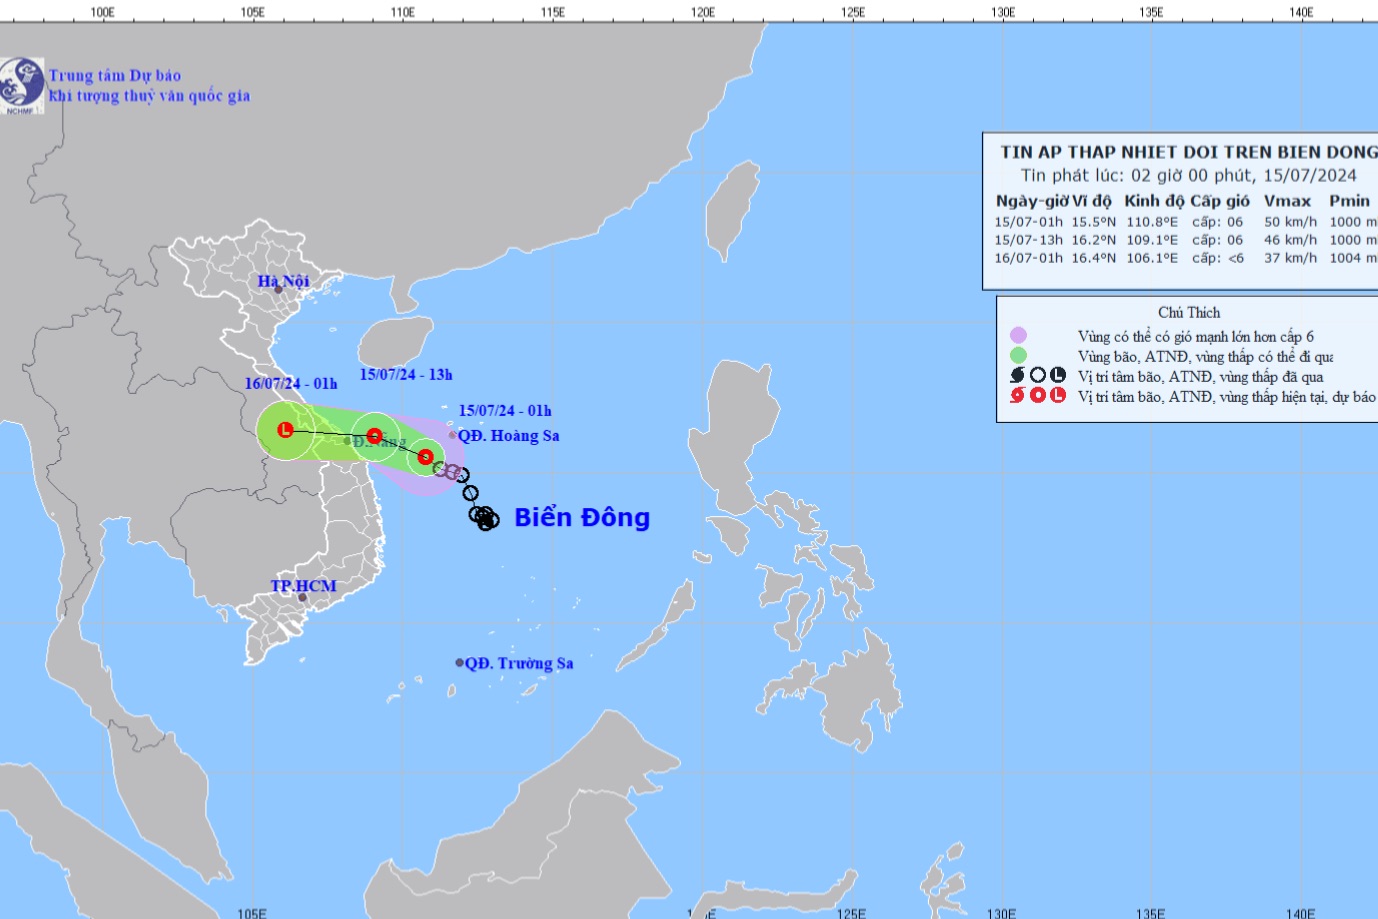The height and width of the screenshot is (919, 1378).
Task: Click the 16/07/24 - 01h forecast label
Action: click(x=291, y=384)
